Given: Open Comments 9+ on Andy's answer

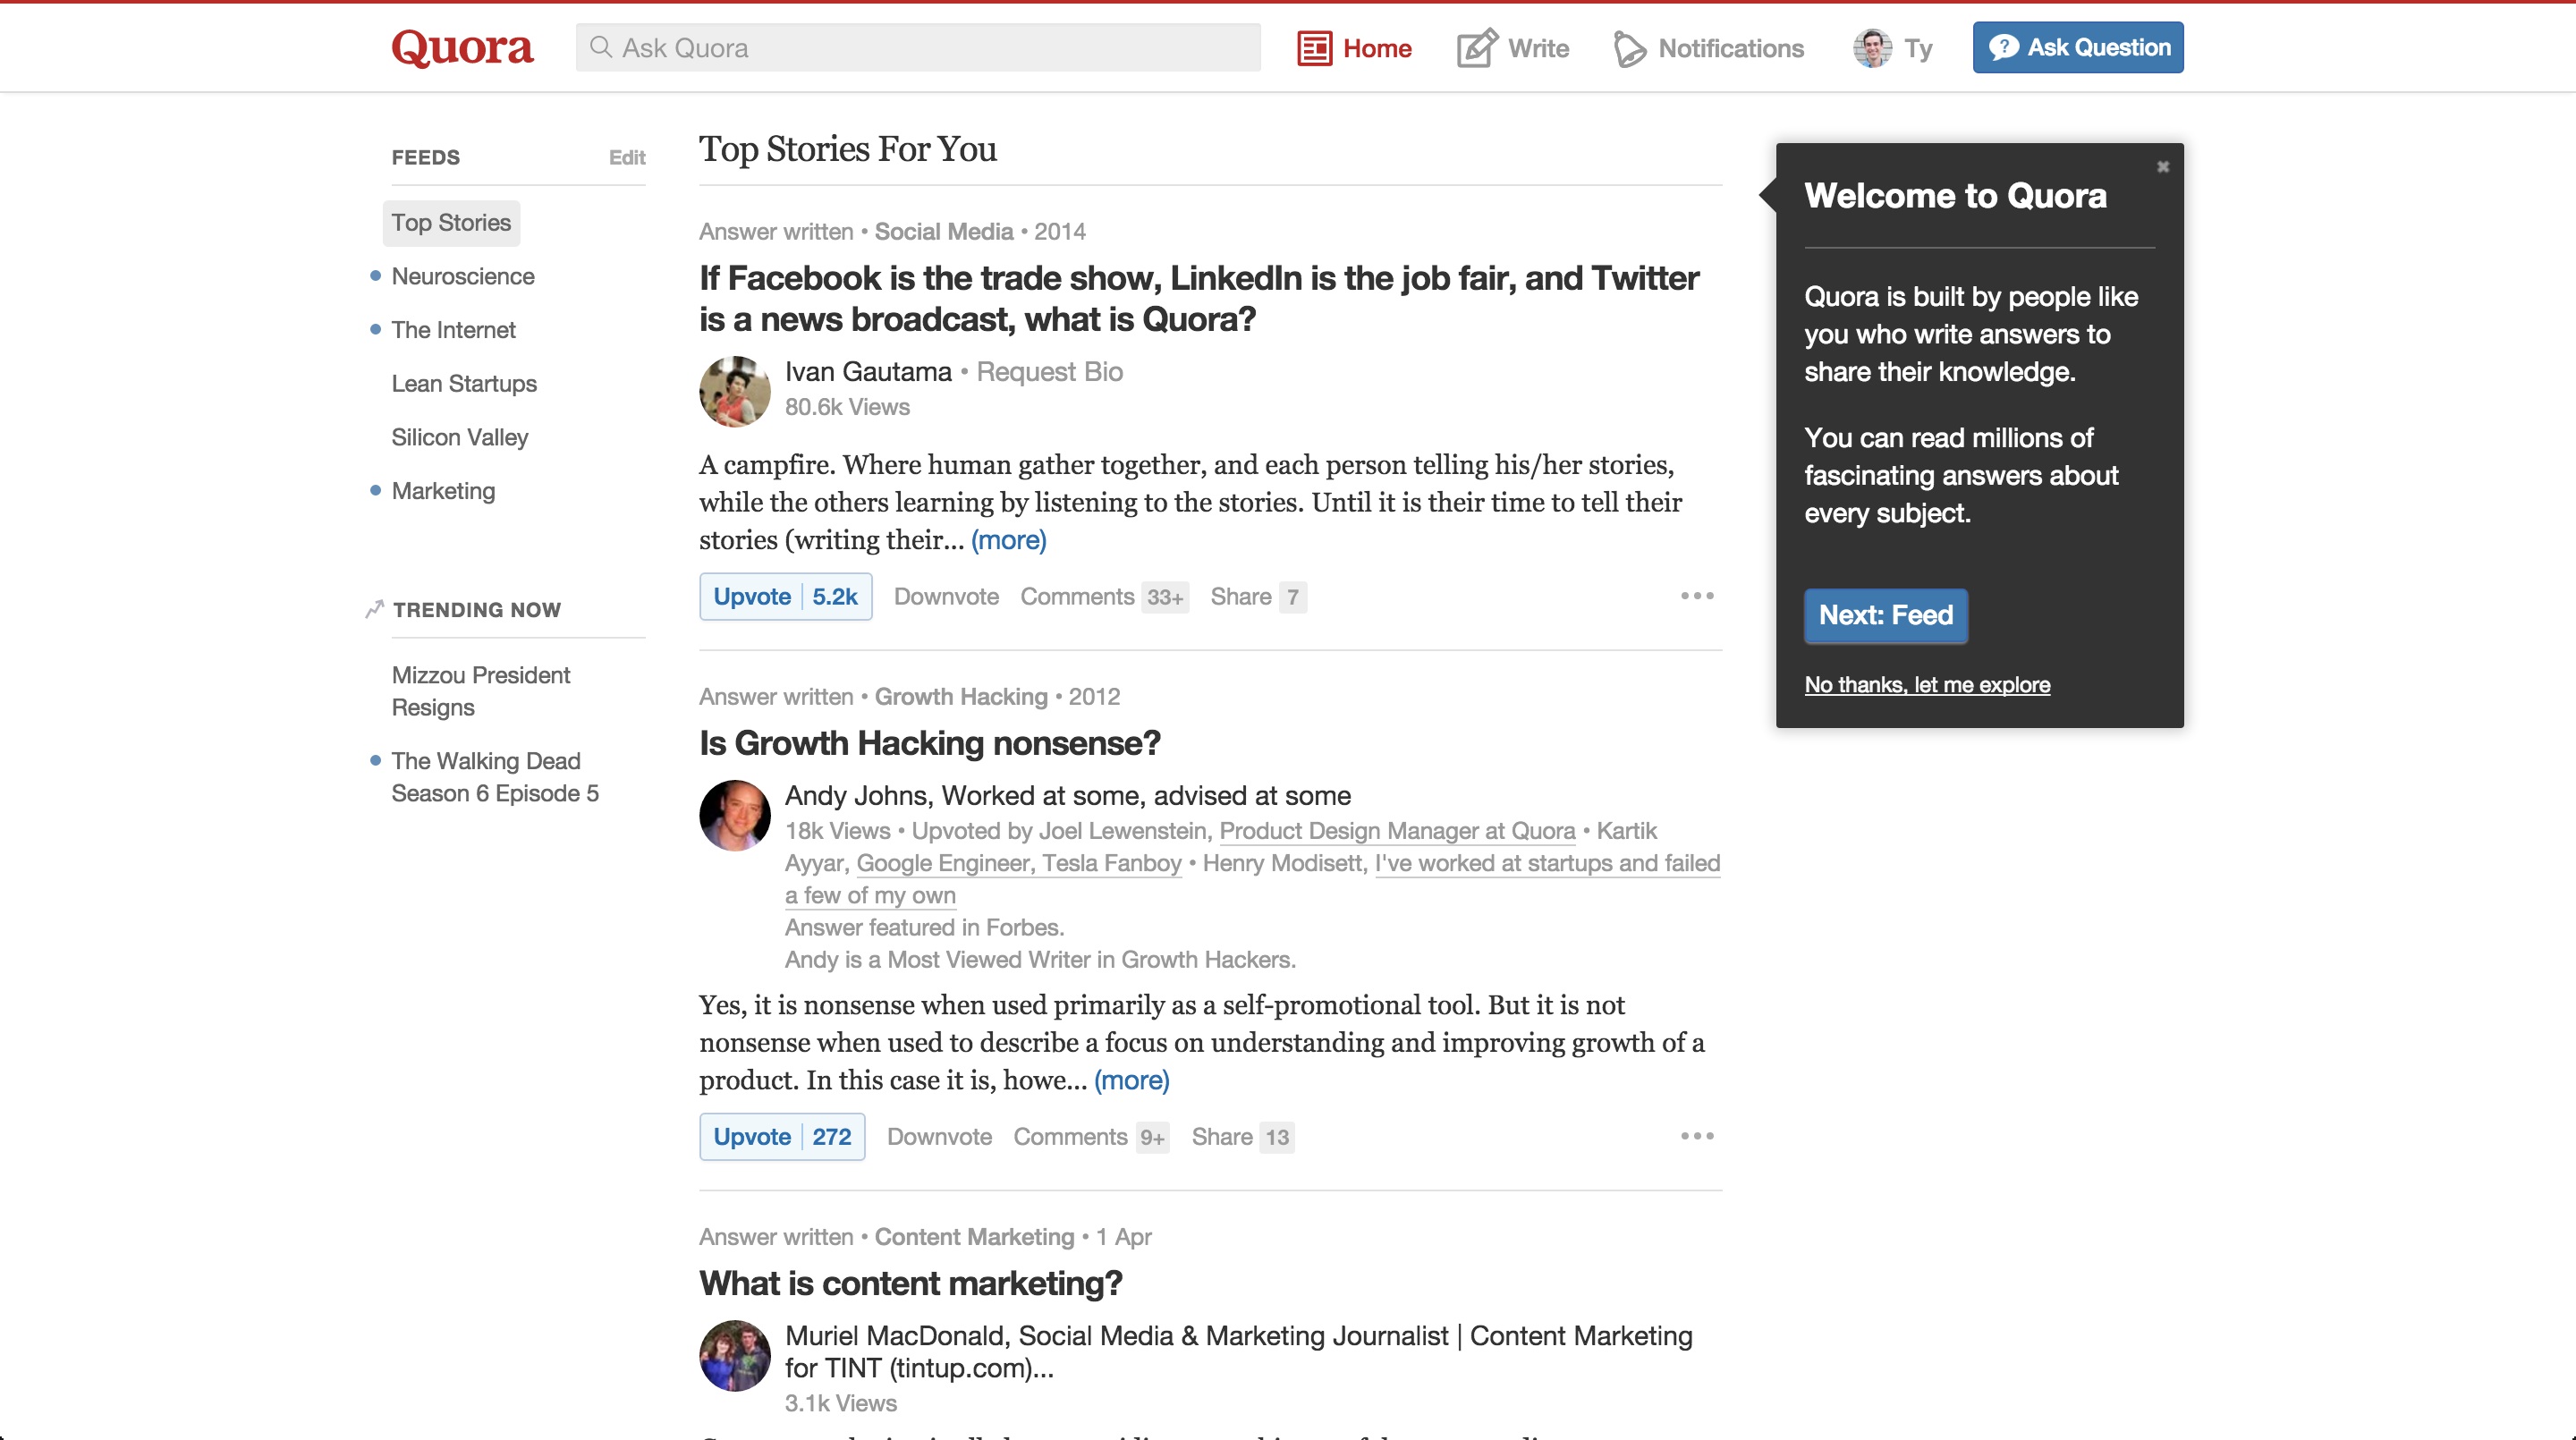Looking at the screenshot, I should 1091,1137.
